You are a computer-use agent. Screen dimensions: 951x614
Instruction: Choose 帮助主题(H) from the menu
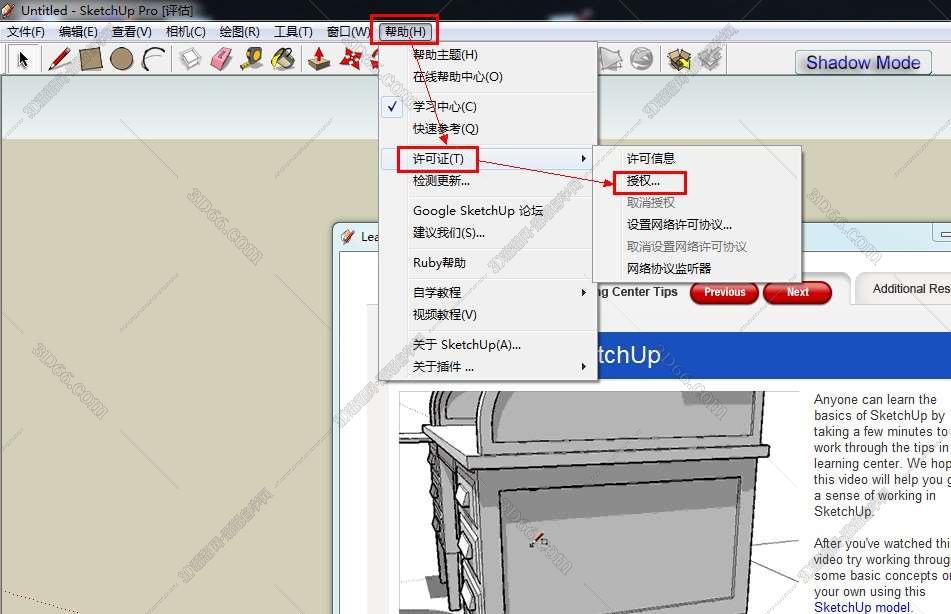[x=489, y=55]
